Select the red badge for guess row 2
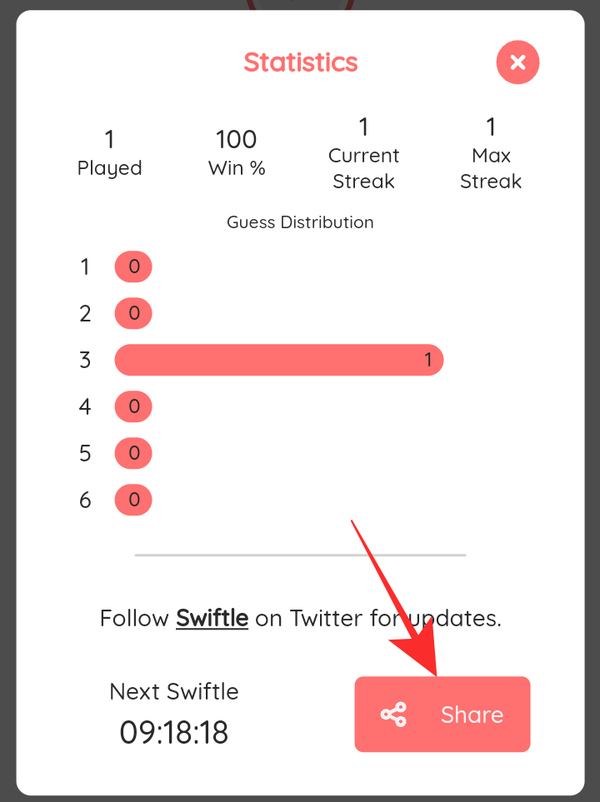The height and width of the screenshot is (802, 600). [133, 313]
